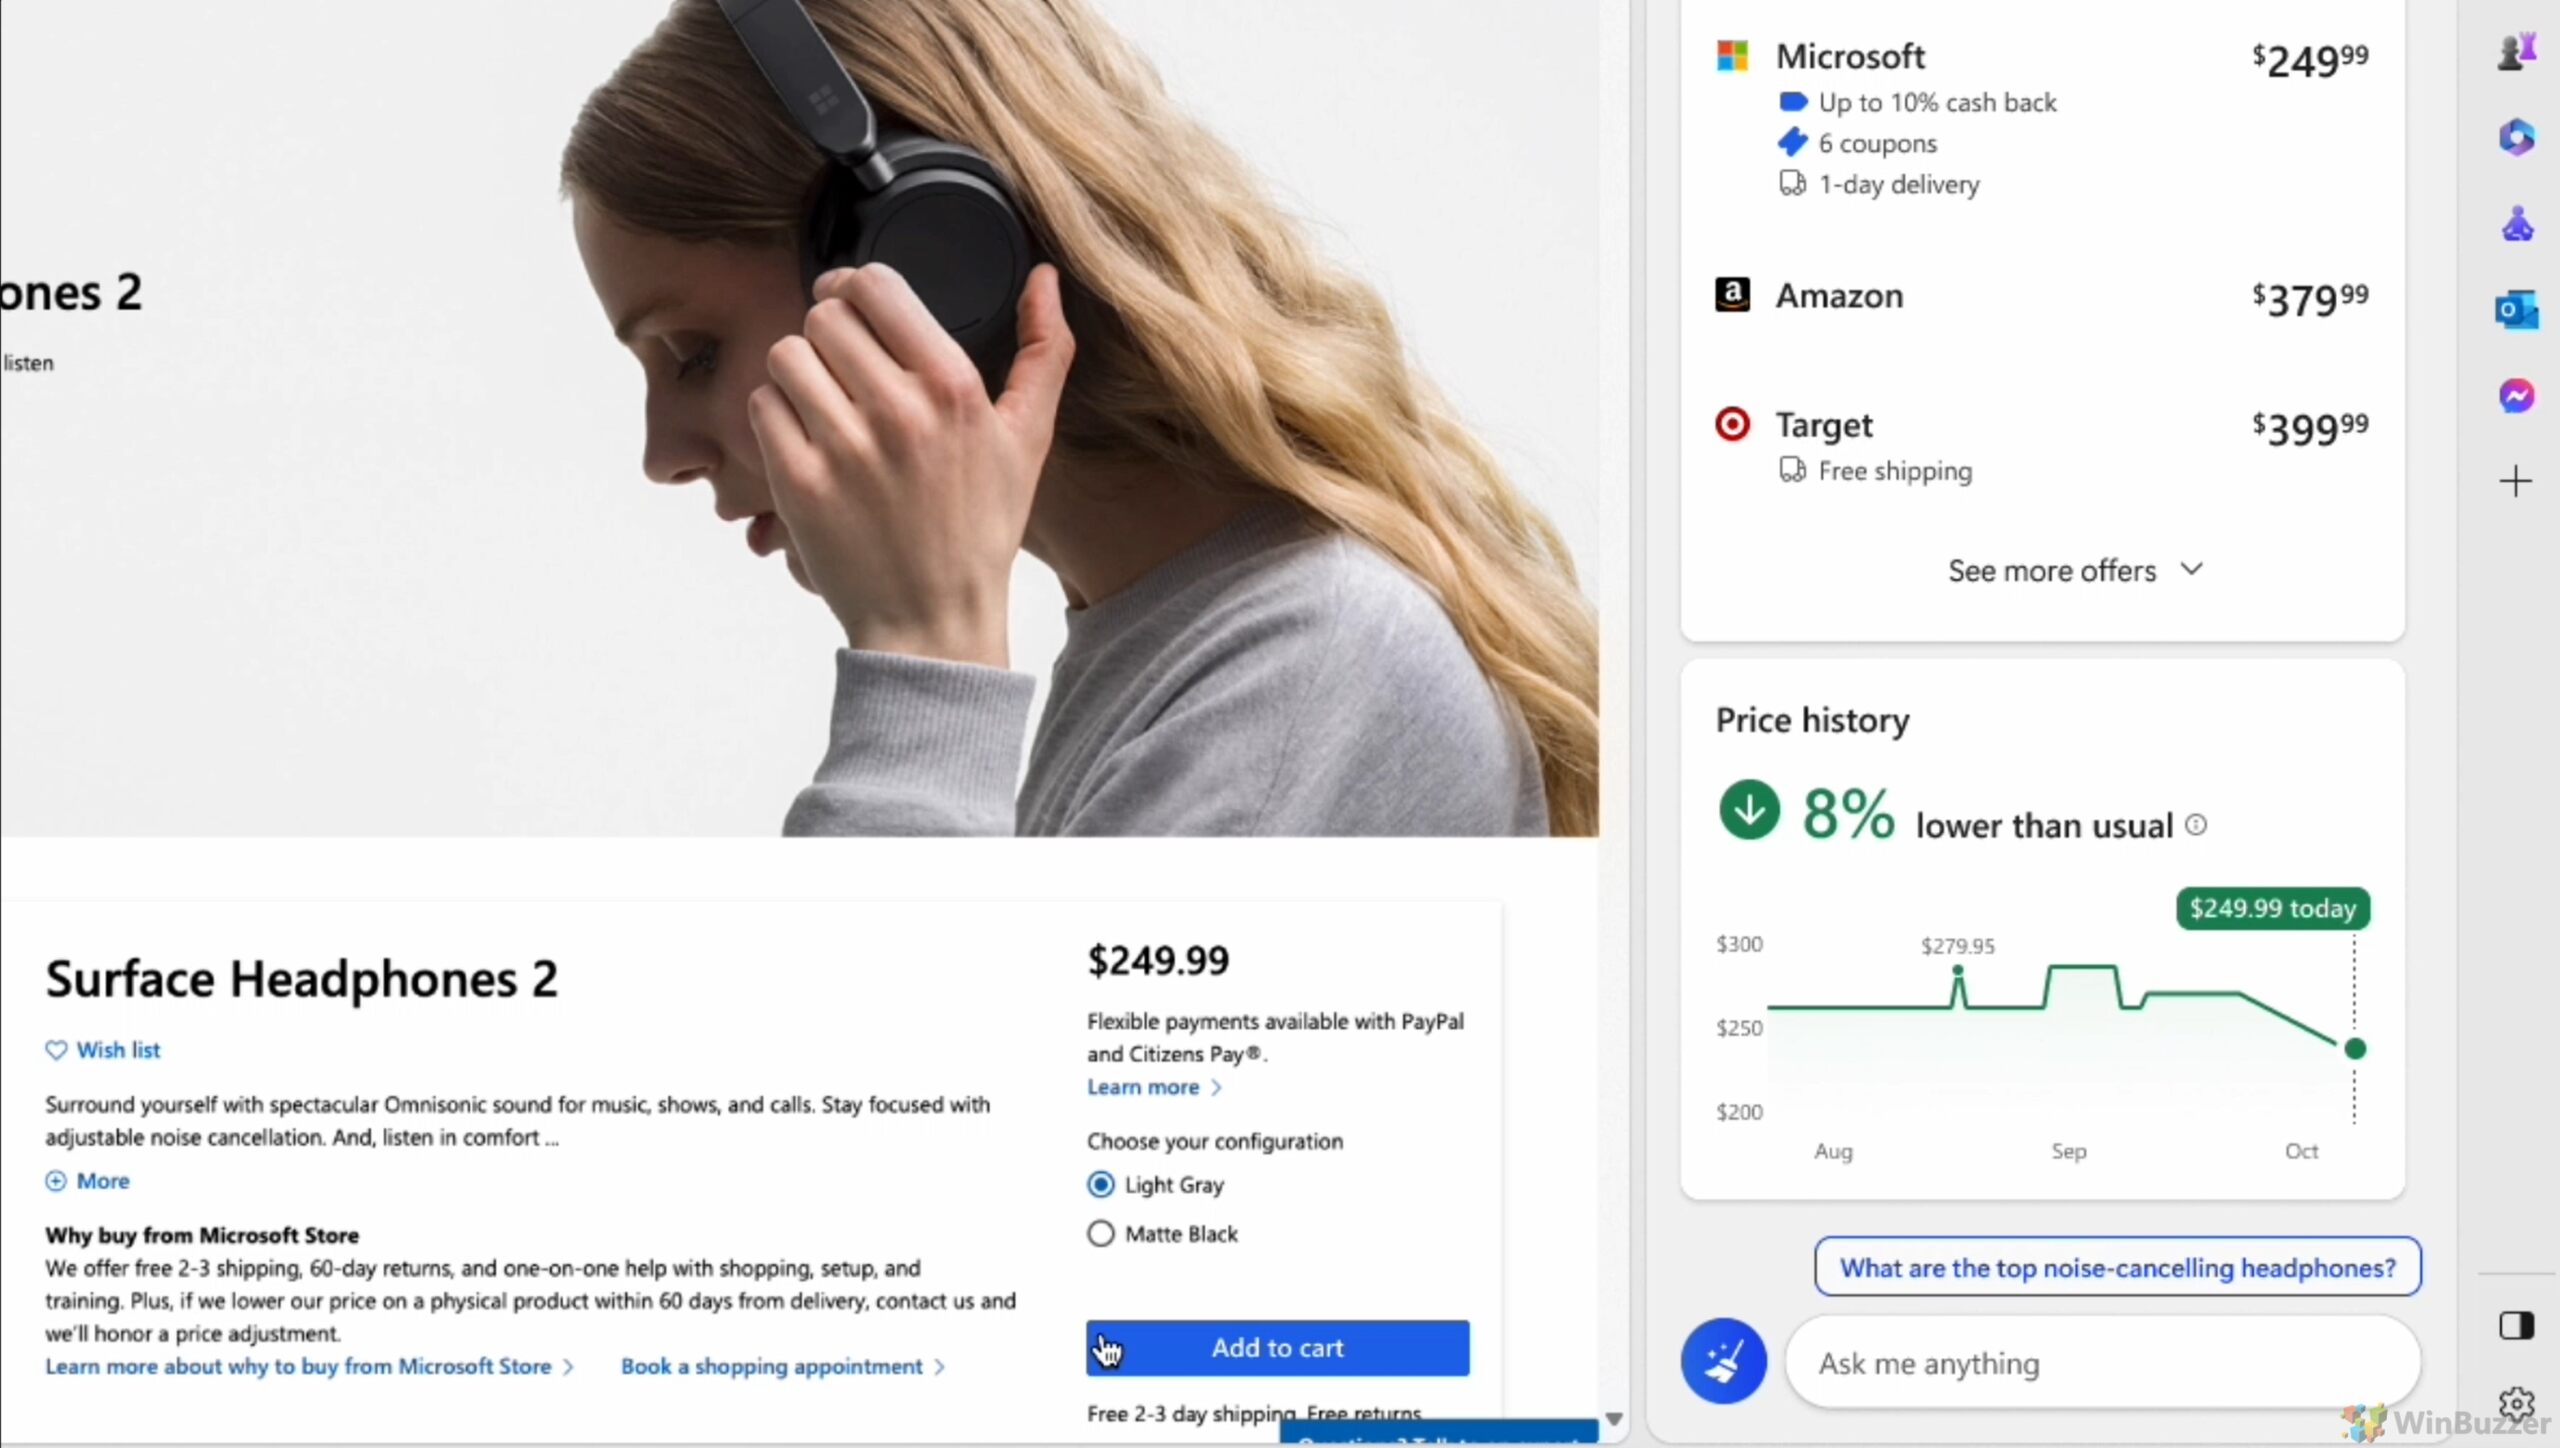Open Messenger from the Edge sidebar
Screen dimensions: 2560x1448
coord(2516,396)
